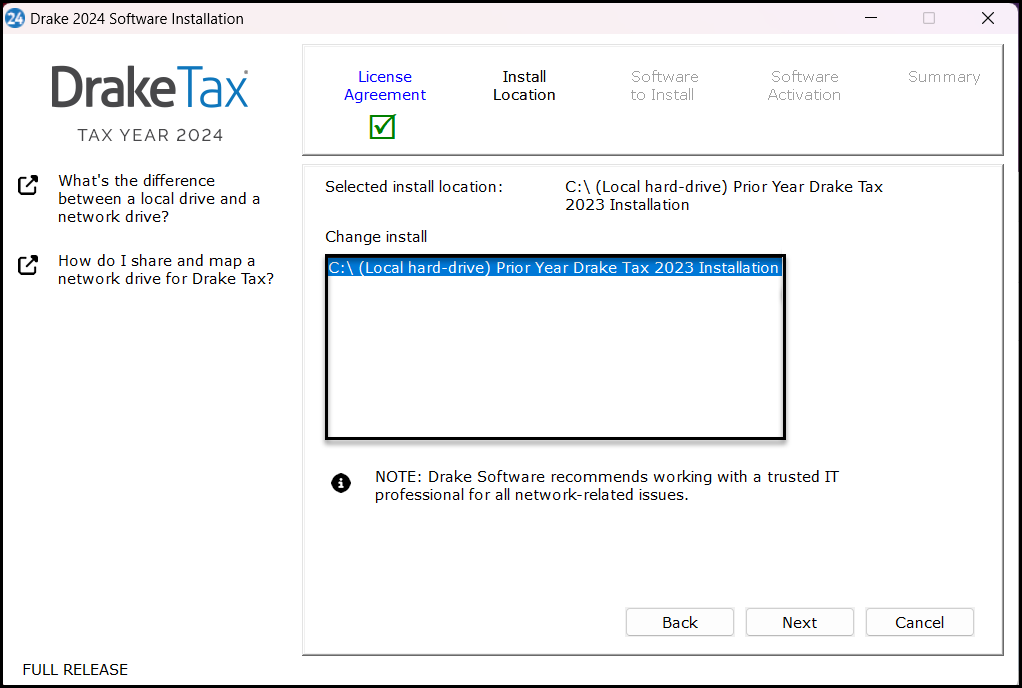
Task: Close the Drake 2024 installer window
Action: pos(987,18)
